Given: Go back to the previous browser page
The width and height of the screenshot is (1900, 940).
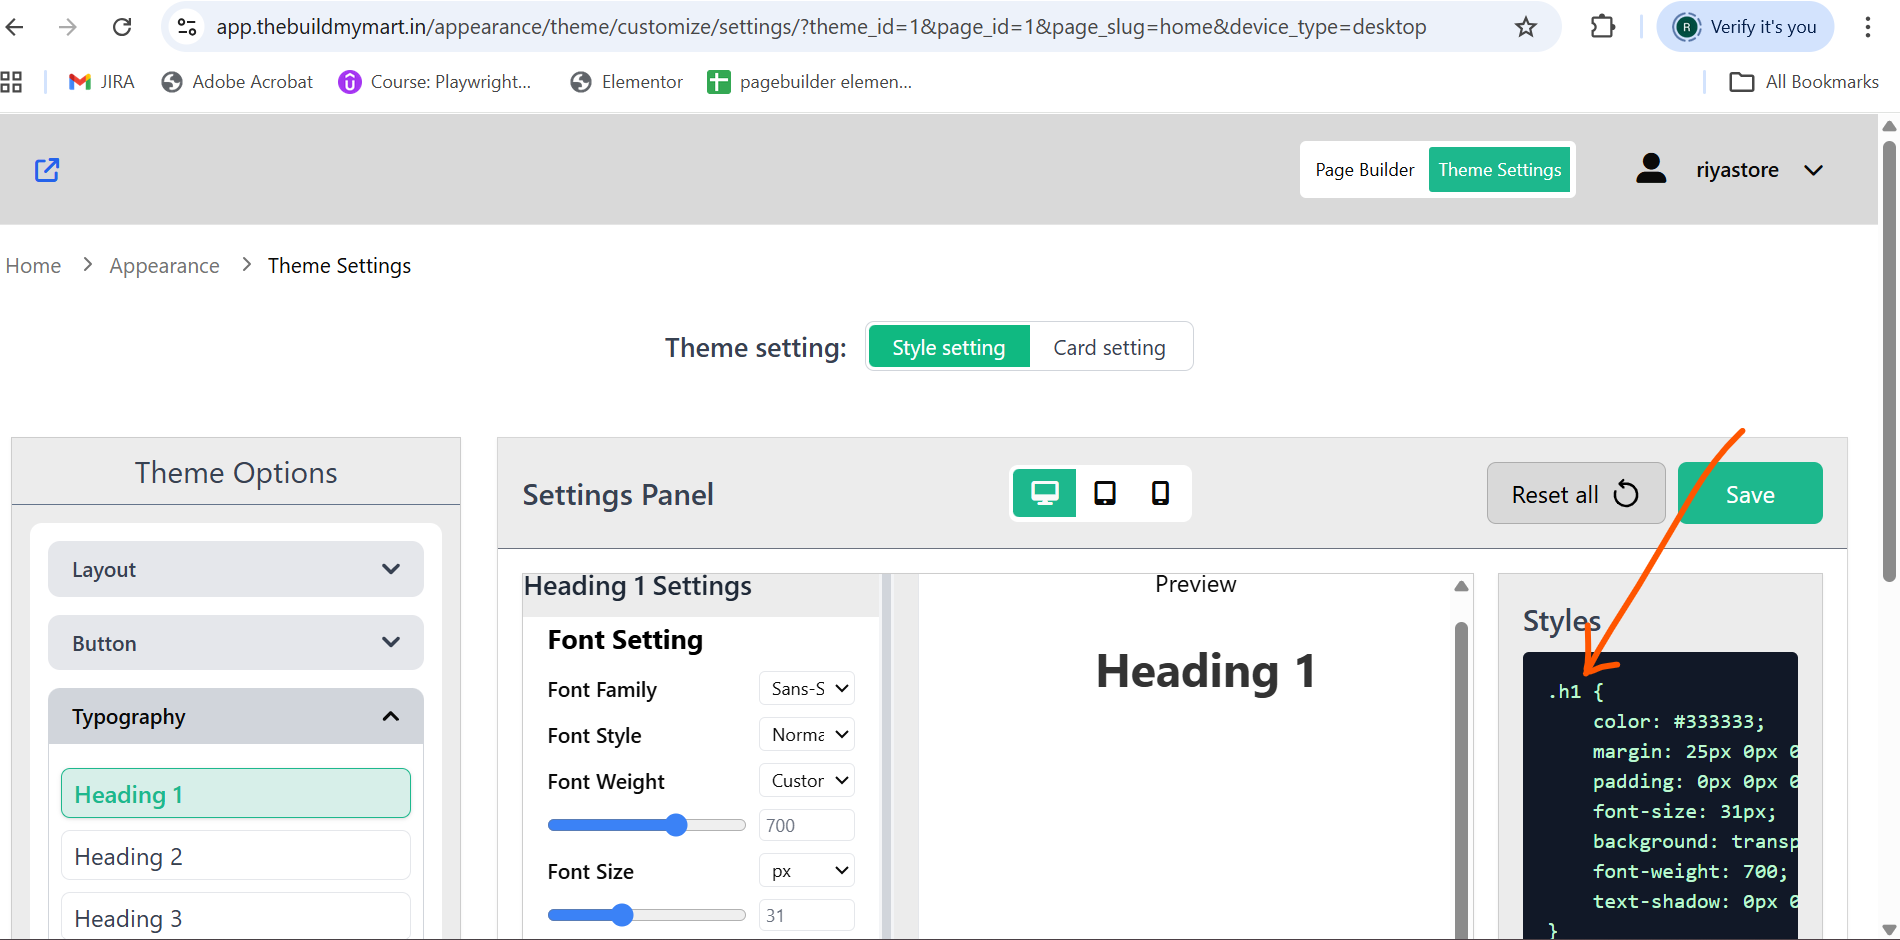Looking at the screenshot, I should click(15, 27).
